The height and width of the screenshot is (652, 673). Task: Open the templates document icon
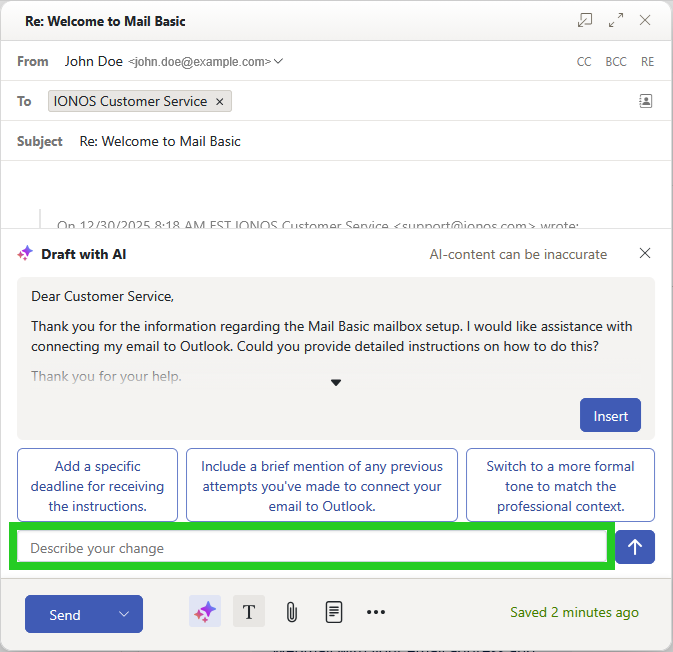(333, 612)
